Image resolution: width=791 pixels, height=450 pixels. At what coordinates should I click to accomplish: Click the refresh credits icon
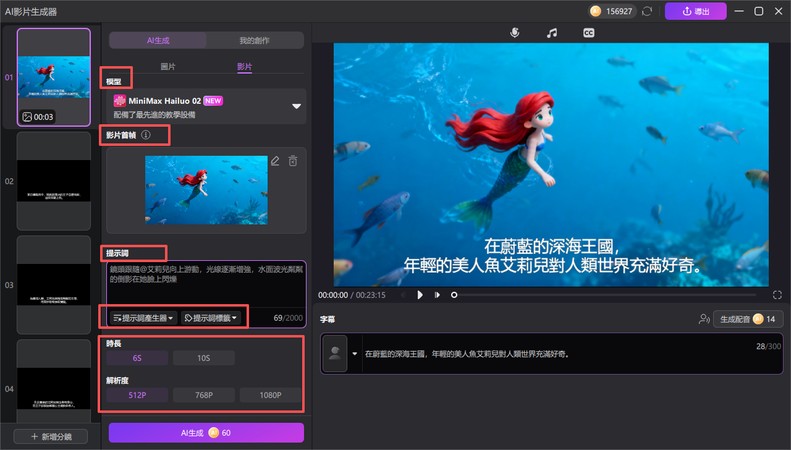[647, 11]
